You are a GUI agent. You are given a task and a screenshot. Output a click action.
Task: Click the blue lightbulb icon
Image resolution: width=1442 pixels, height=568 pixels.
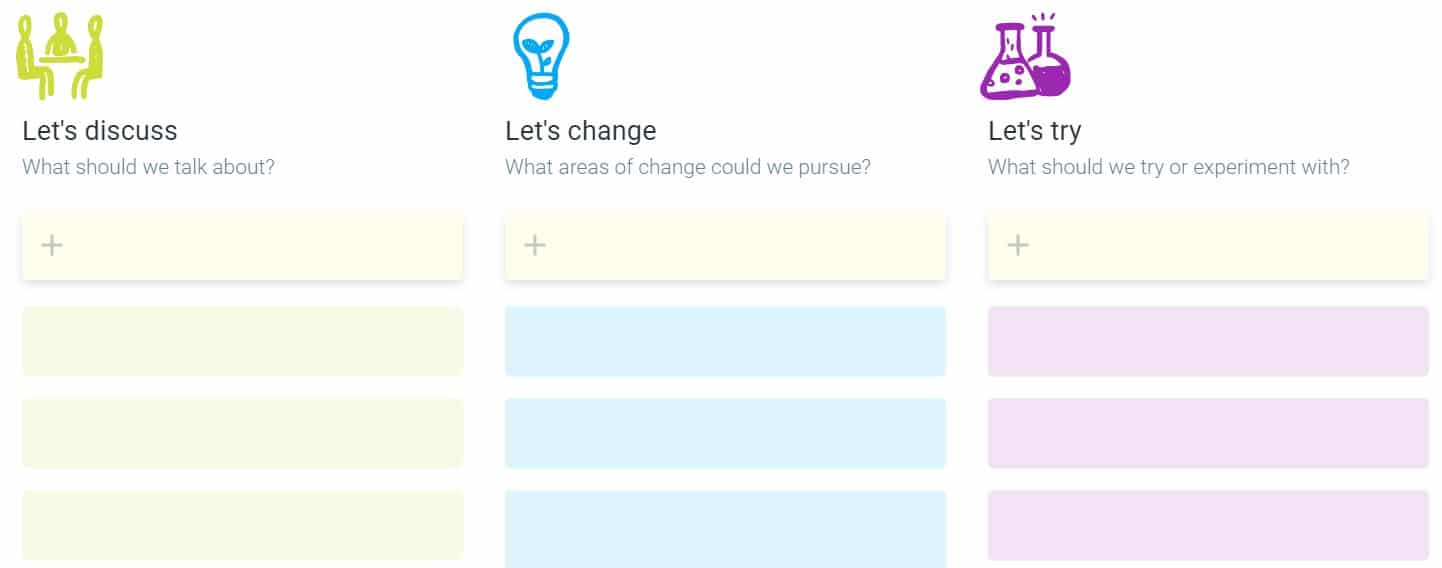(x=541, y=56)
